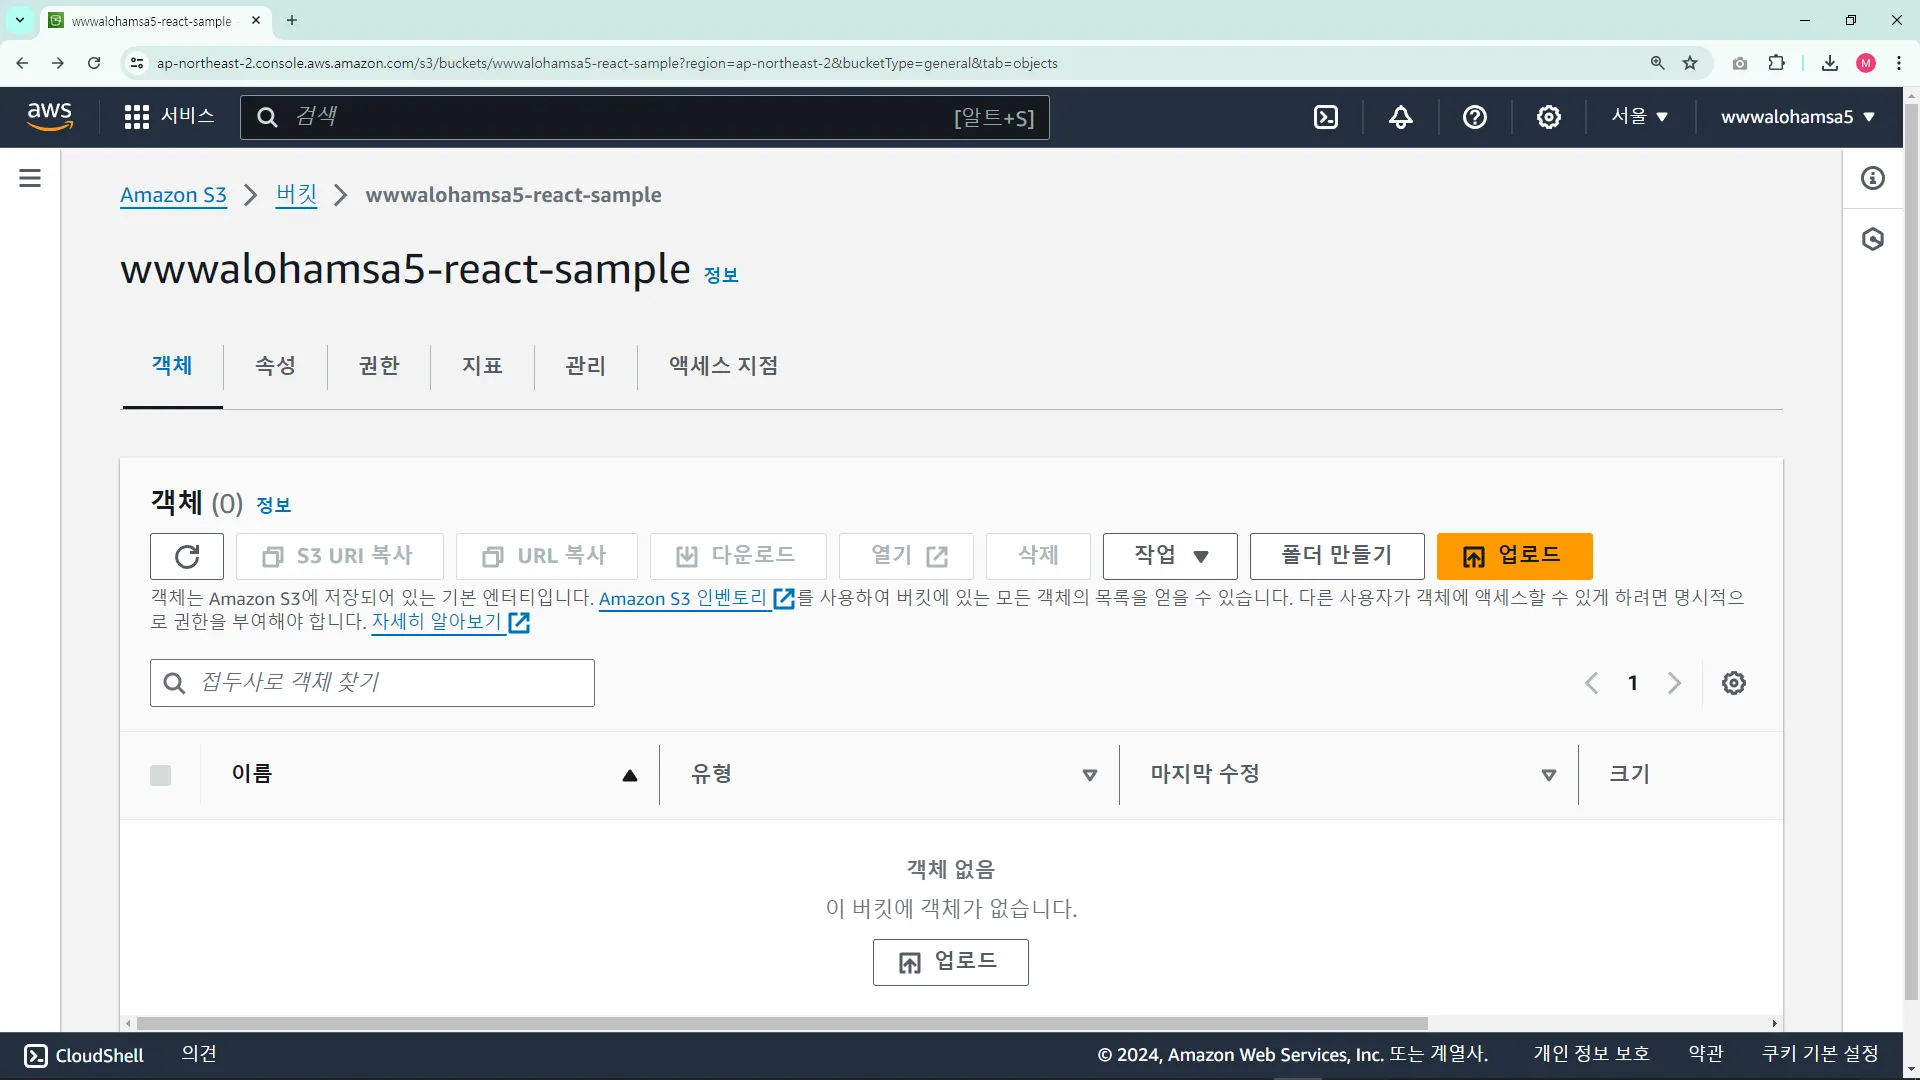Open the info panel icon on right
Screen dimensions: 1920x1080
coord(1873,178)
